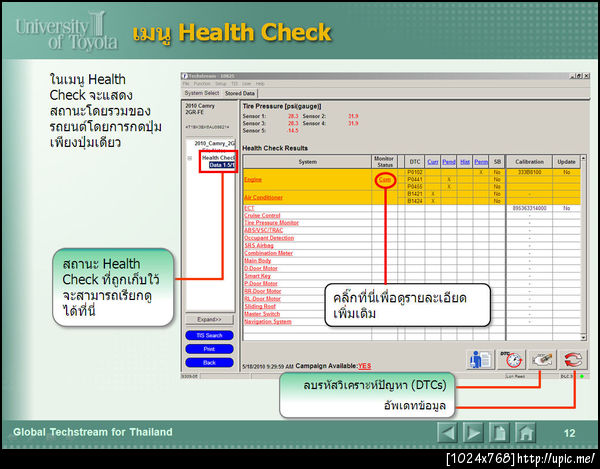Image resolution: width=600 pixels, height=469 pixels.
Task: Click the Expand>> button
Action: [x=209, y=319]
